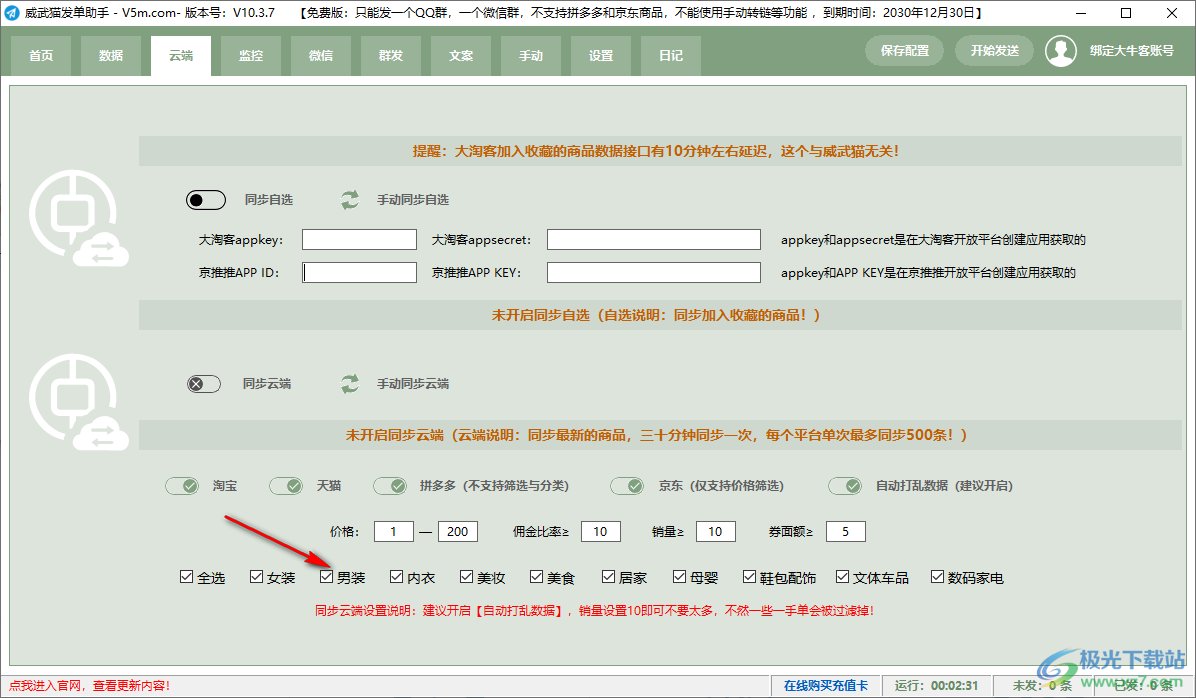Click the cloud sync graphic beside 同步云端

click(x=78, y=401)
